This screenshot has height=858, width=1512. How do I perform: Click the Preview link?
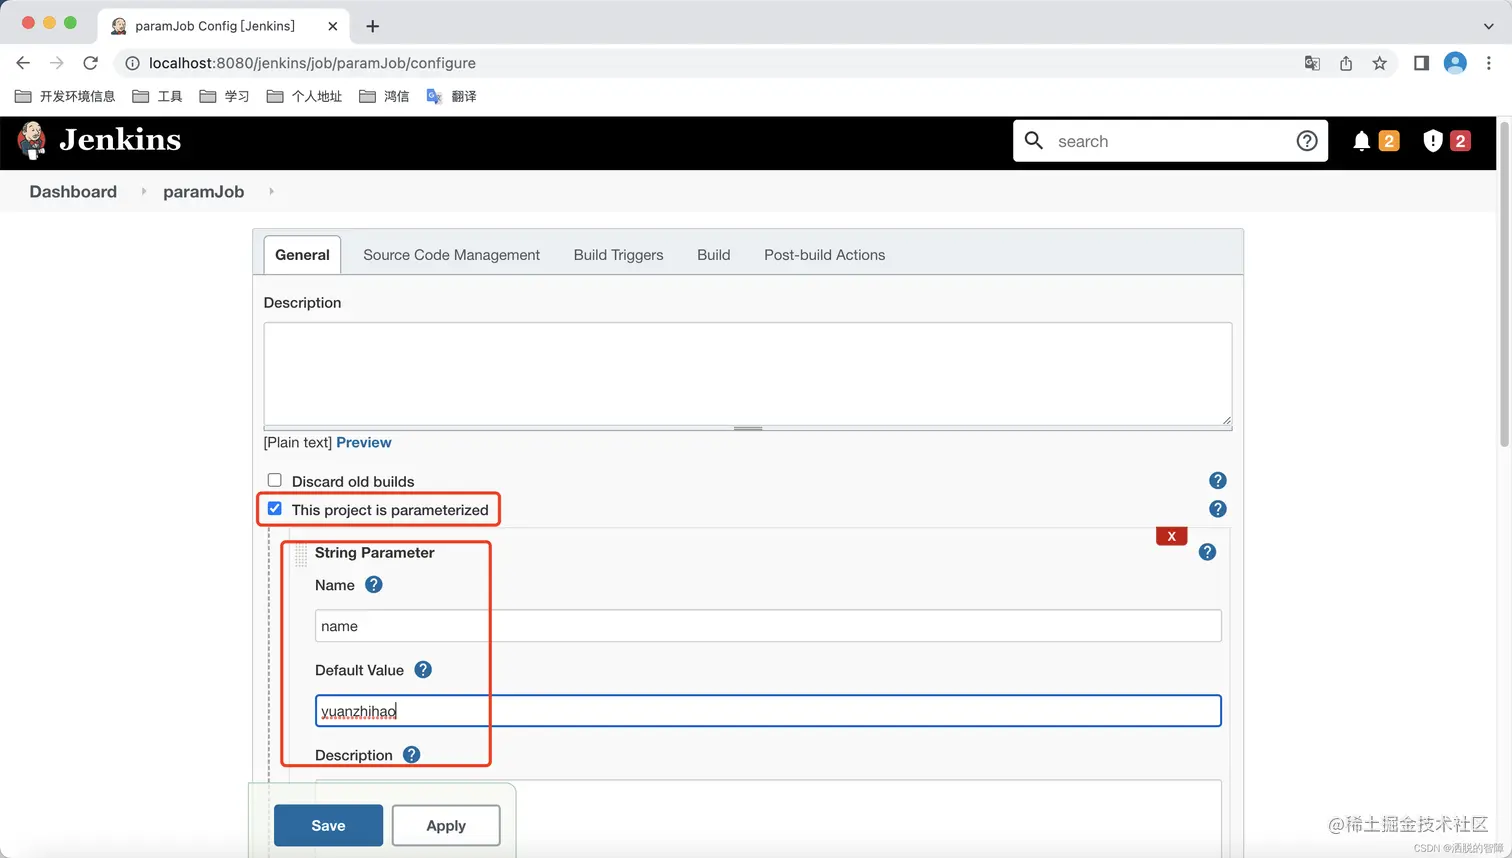tap(364, 442)
